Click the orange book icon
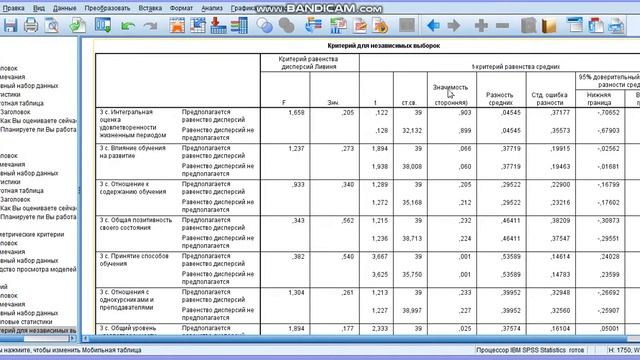640x360 pixels. click(549, 26)
